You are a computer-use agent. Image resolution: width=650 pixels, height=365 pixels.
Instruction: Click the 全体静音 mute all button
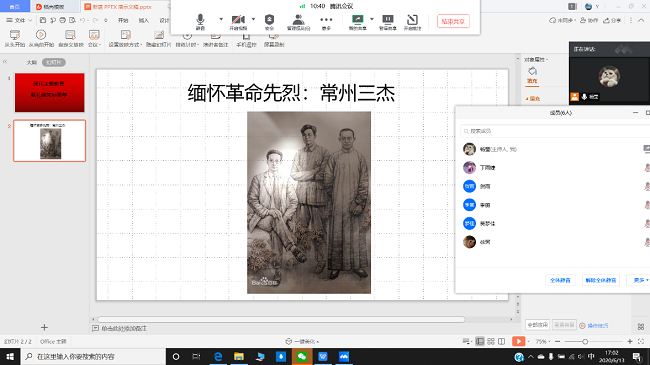point(560,280)
